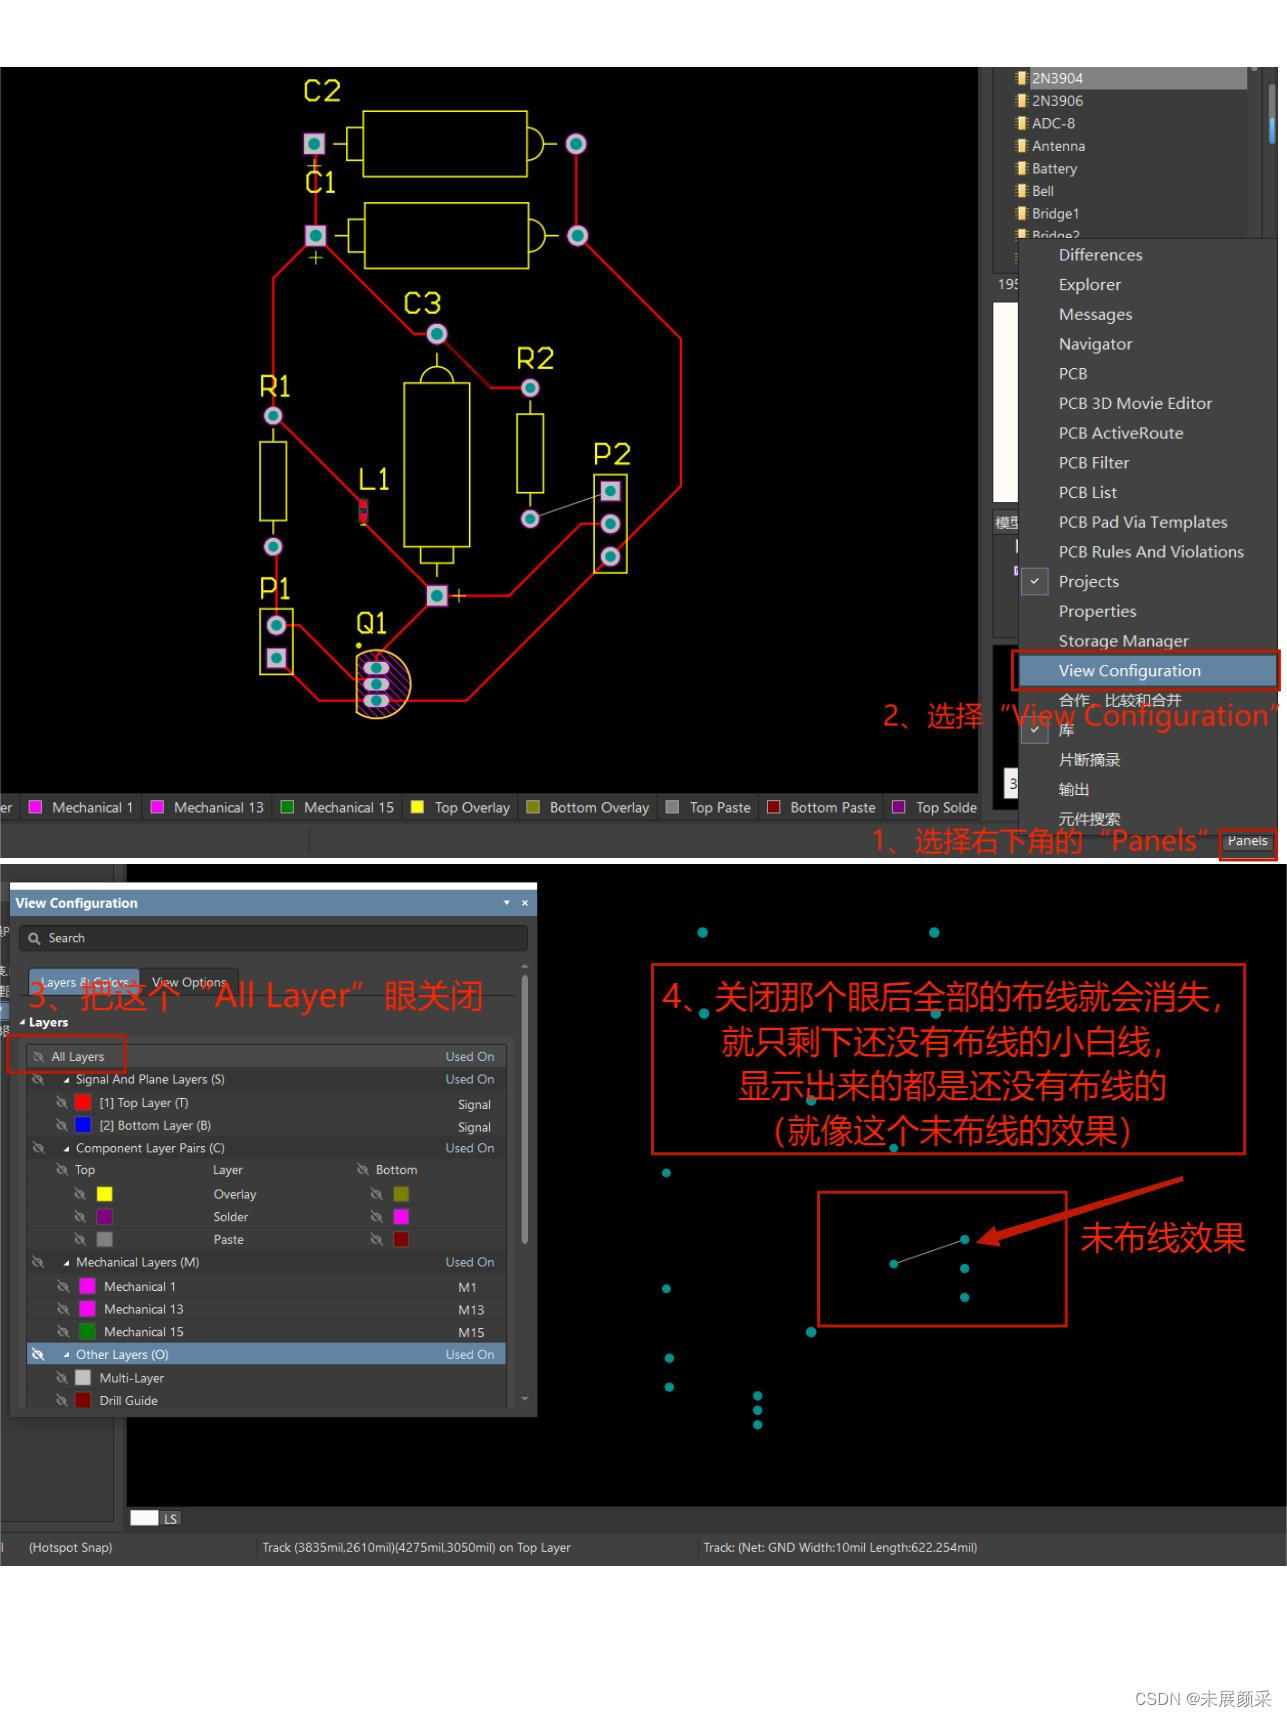The image size is (1287, 1717).
Task: Click the Search field in View Configuration
Action: (273, 938)
